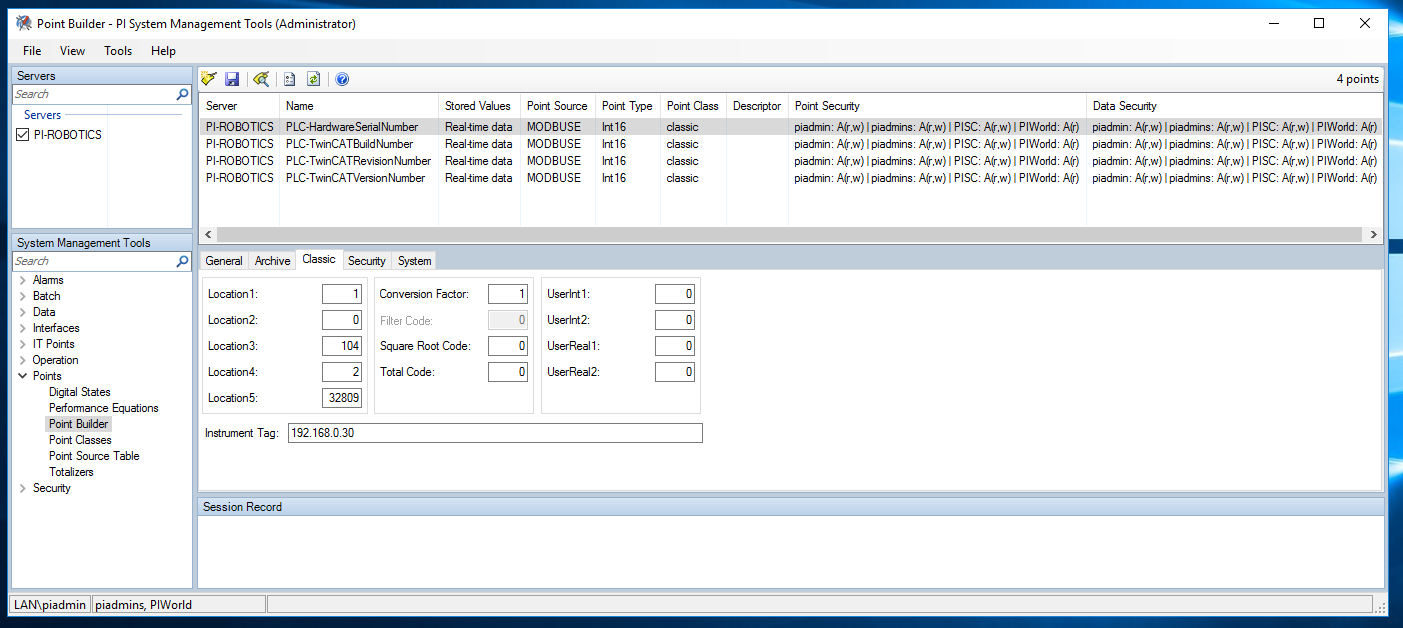Image resolution: width=1403 pixels, height=628 pixels.
Task: Expand the Batch tree node
Action: pos(22,296)
